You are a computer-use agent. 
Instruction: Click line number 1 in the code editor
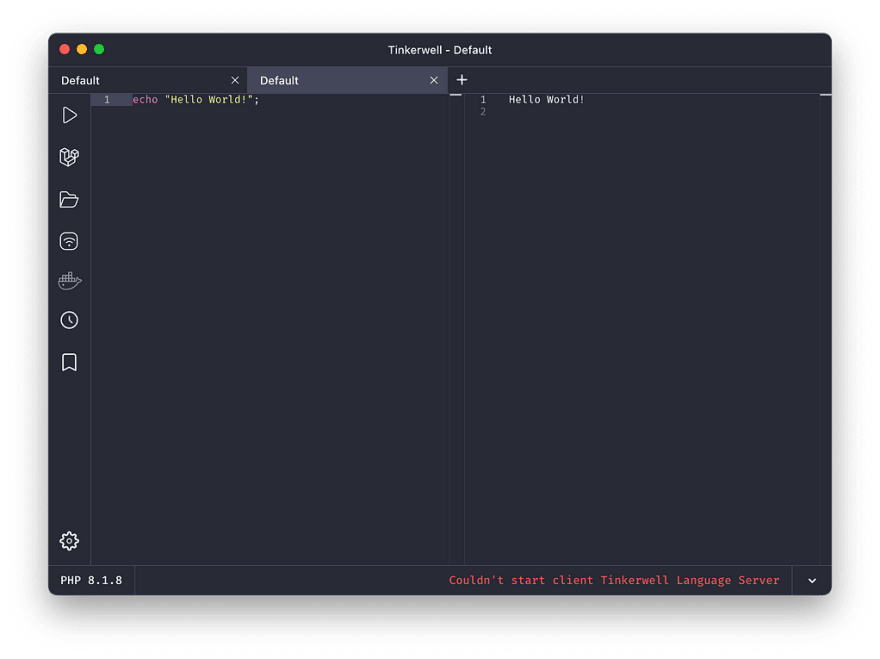click(107, 99)
